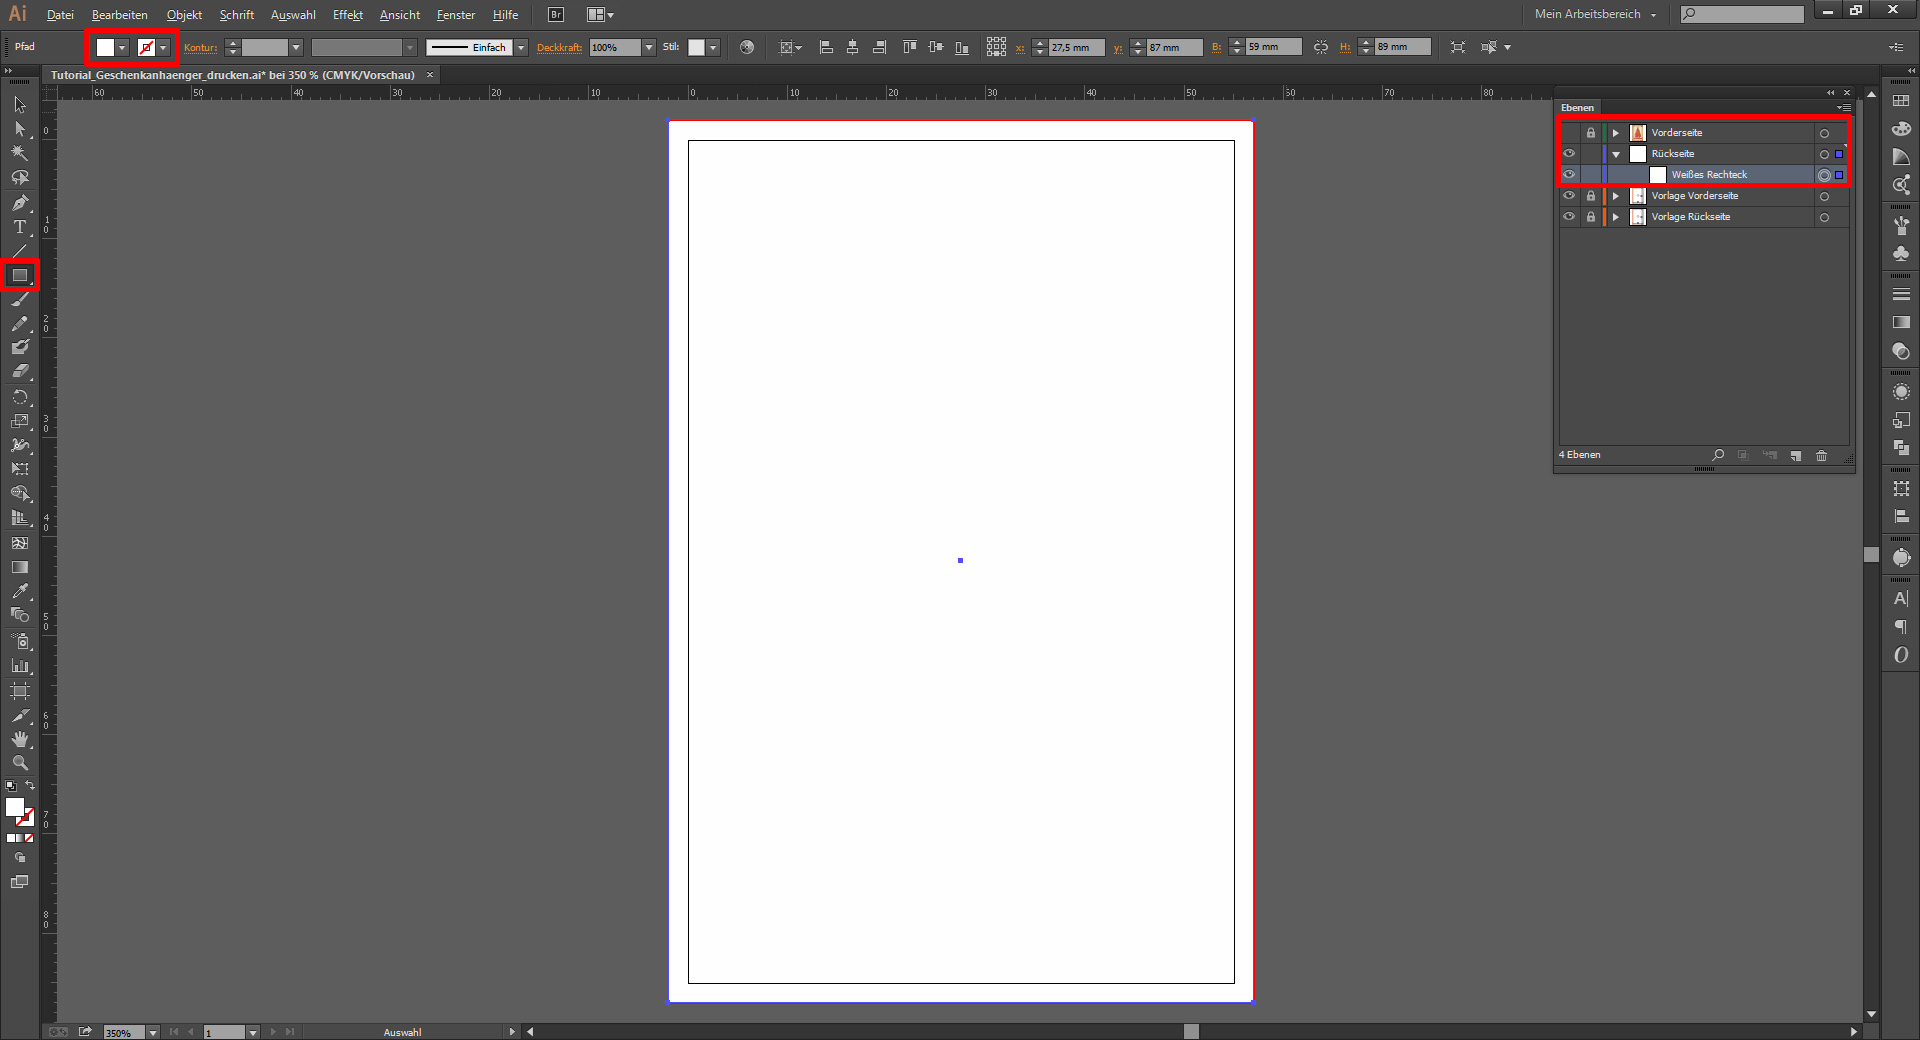The height and width of the screenshot is (1040, 1920).
Task: Click the Kontur label link
Action: (x=200, y=48)
